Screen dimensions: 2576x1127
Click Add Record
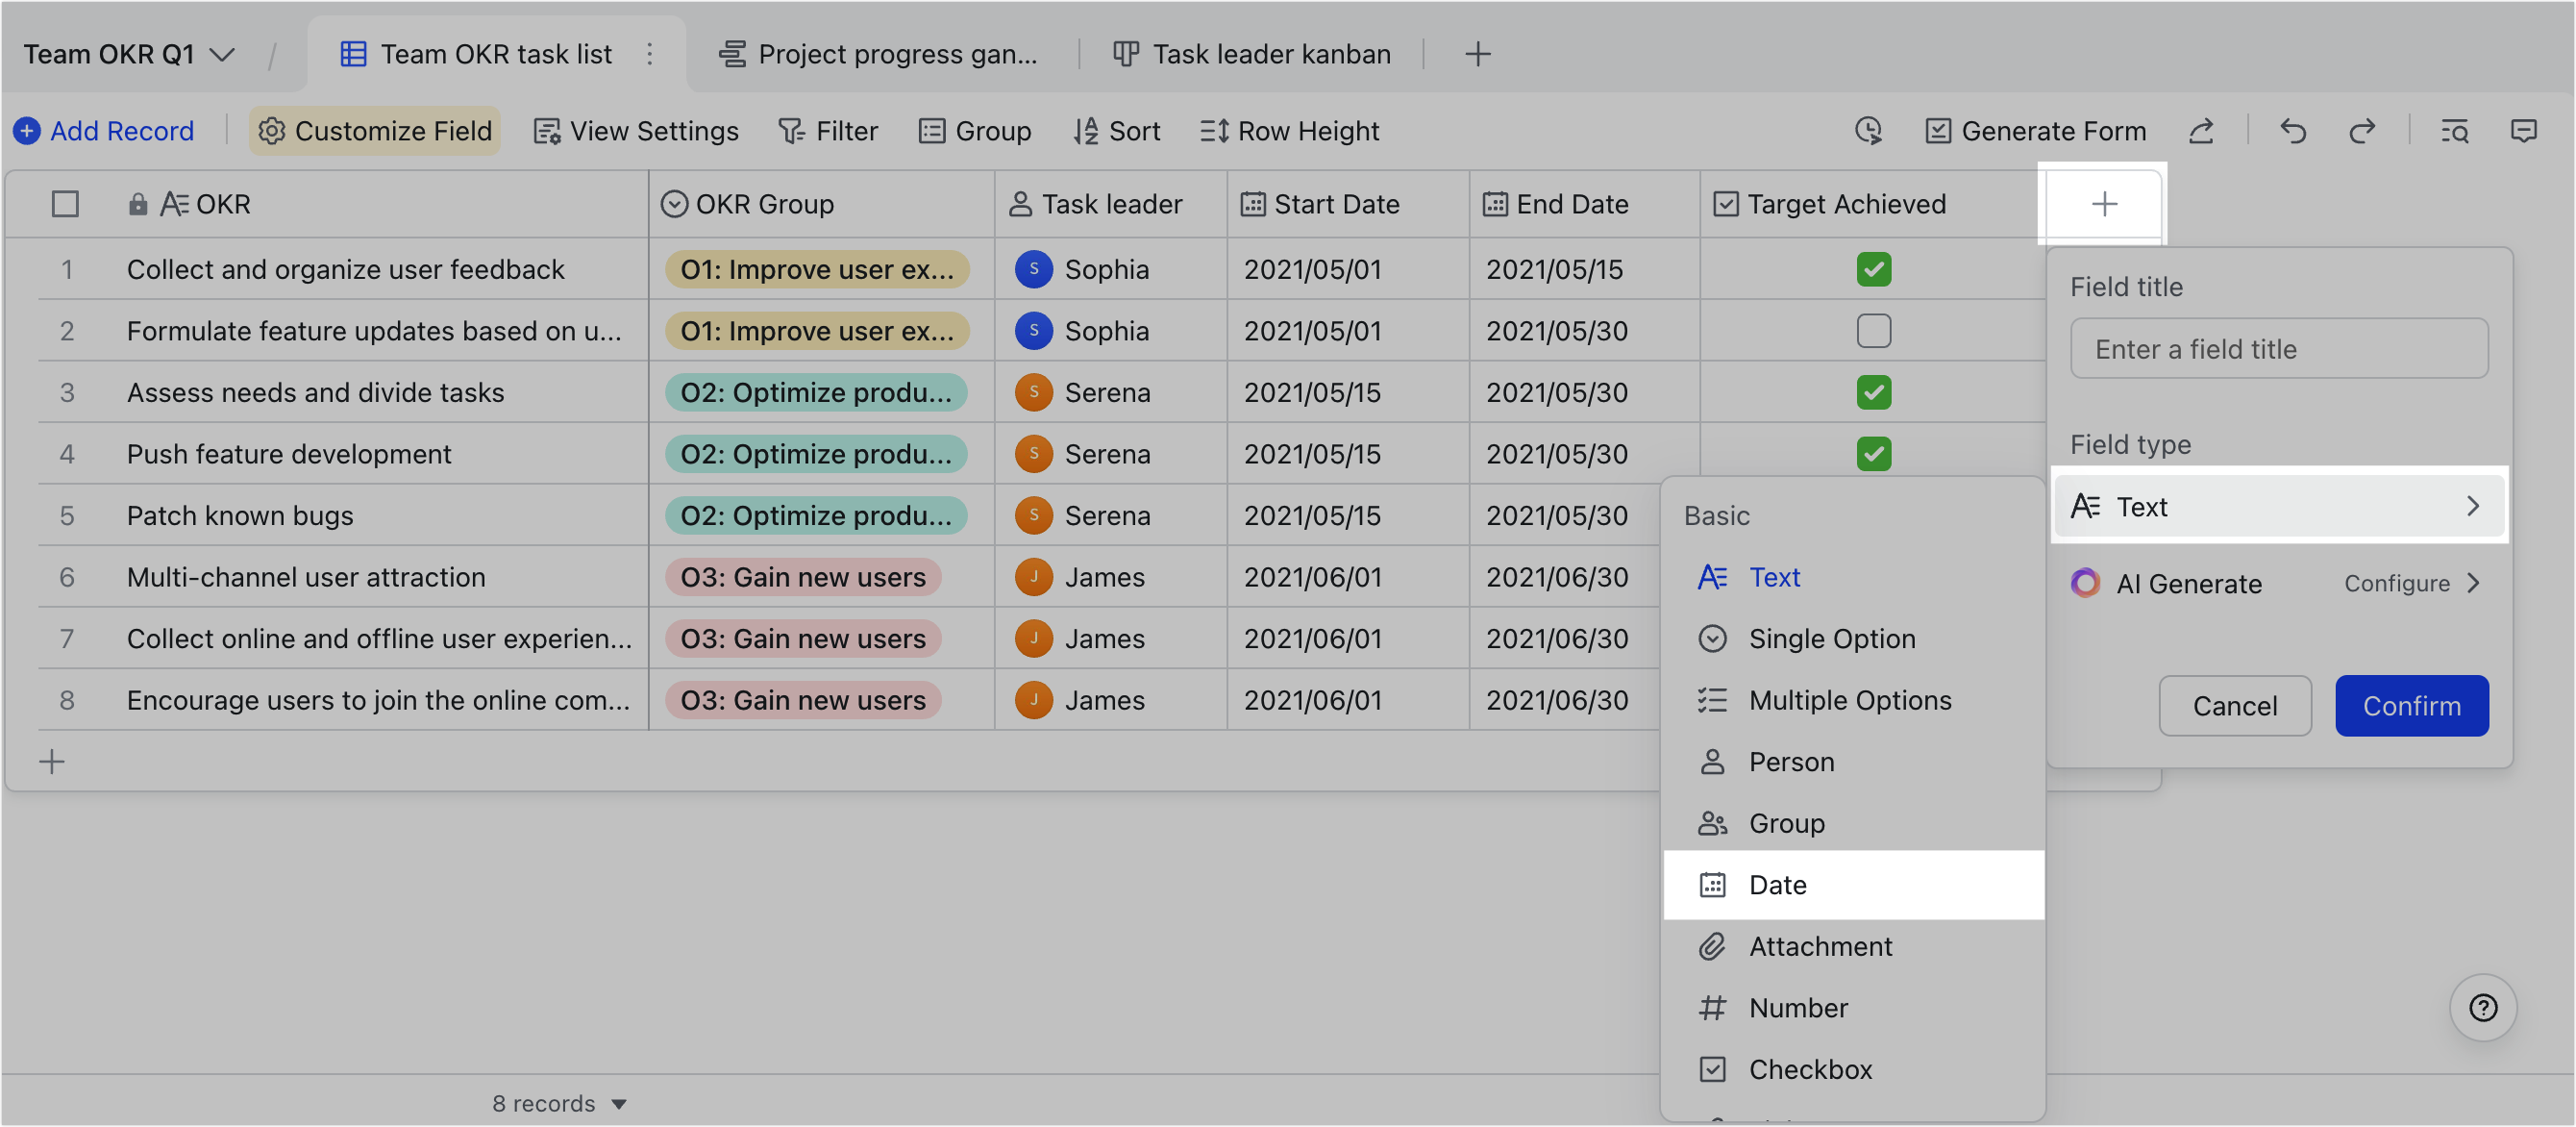click(x=103, y=130)
